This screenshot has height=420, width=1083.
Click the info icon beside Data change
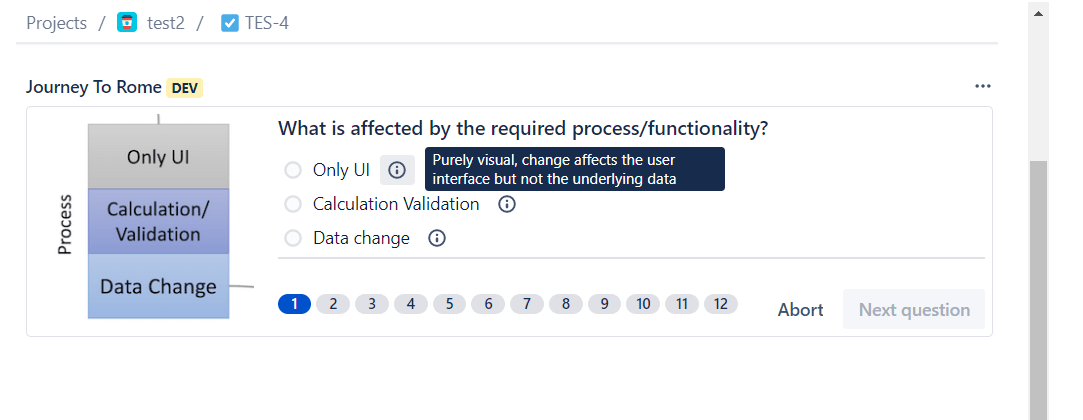pos(437,238)
